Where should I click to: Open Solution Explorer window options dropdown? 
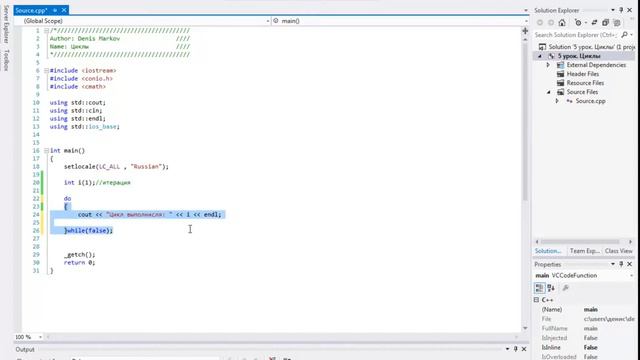point(613,10)
